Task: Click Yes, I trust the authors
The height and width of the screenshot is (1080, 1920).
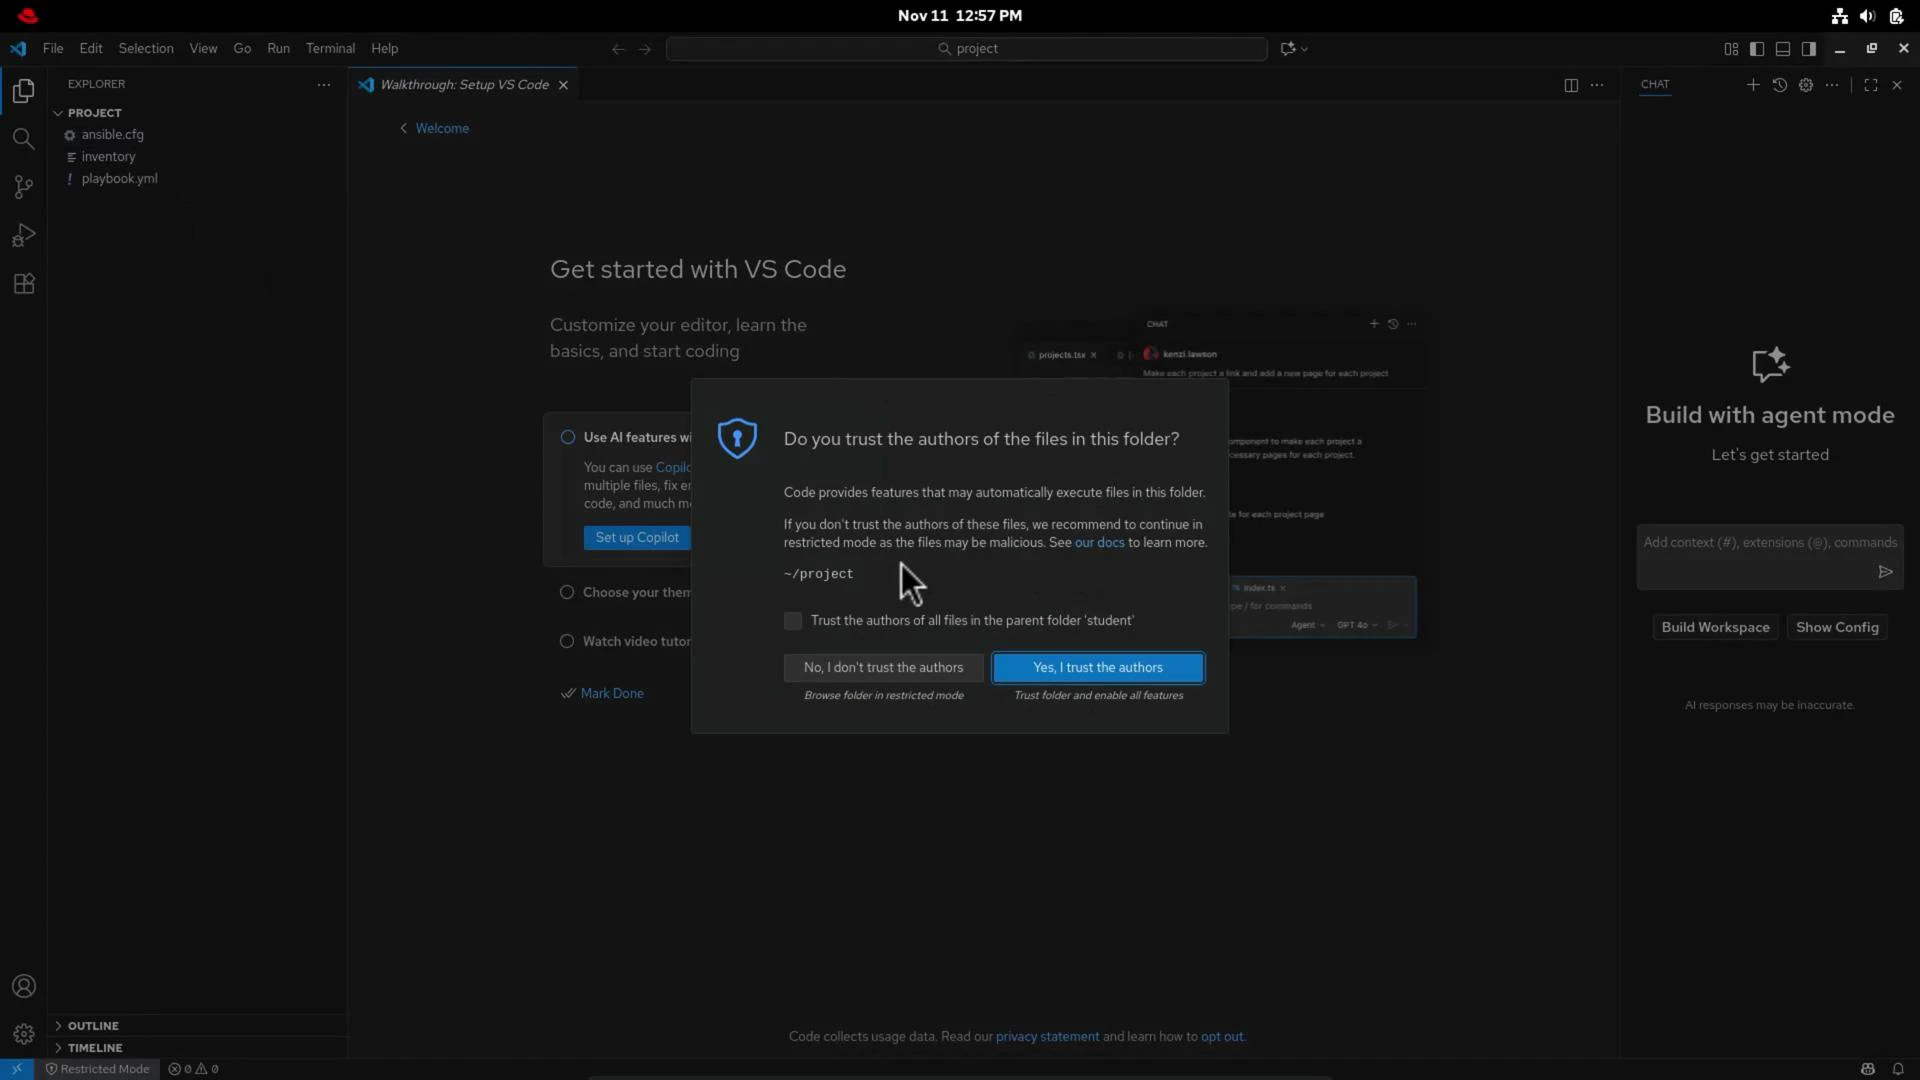Action: click(x=1098, y=667)
